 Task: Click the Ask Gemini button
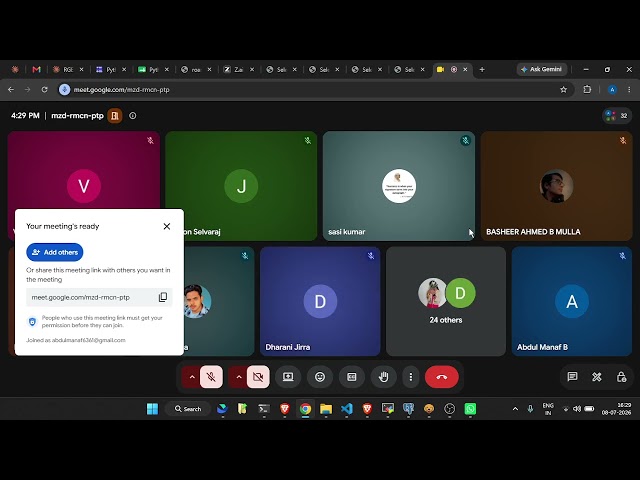[542, 69]
